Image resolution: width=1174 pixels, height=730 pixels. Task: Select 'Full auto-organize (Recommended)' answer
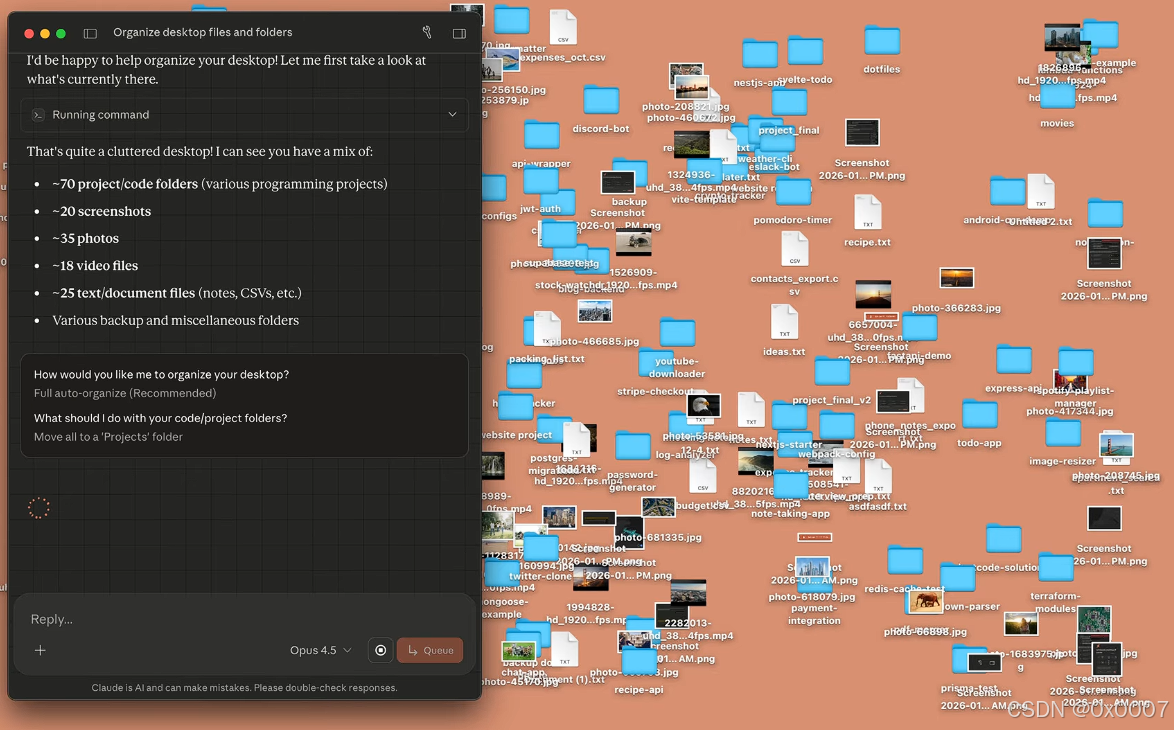click(124, 393)
